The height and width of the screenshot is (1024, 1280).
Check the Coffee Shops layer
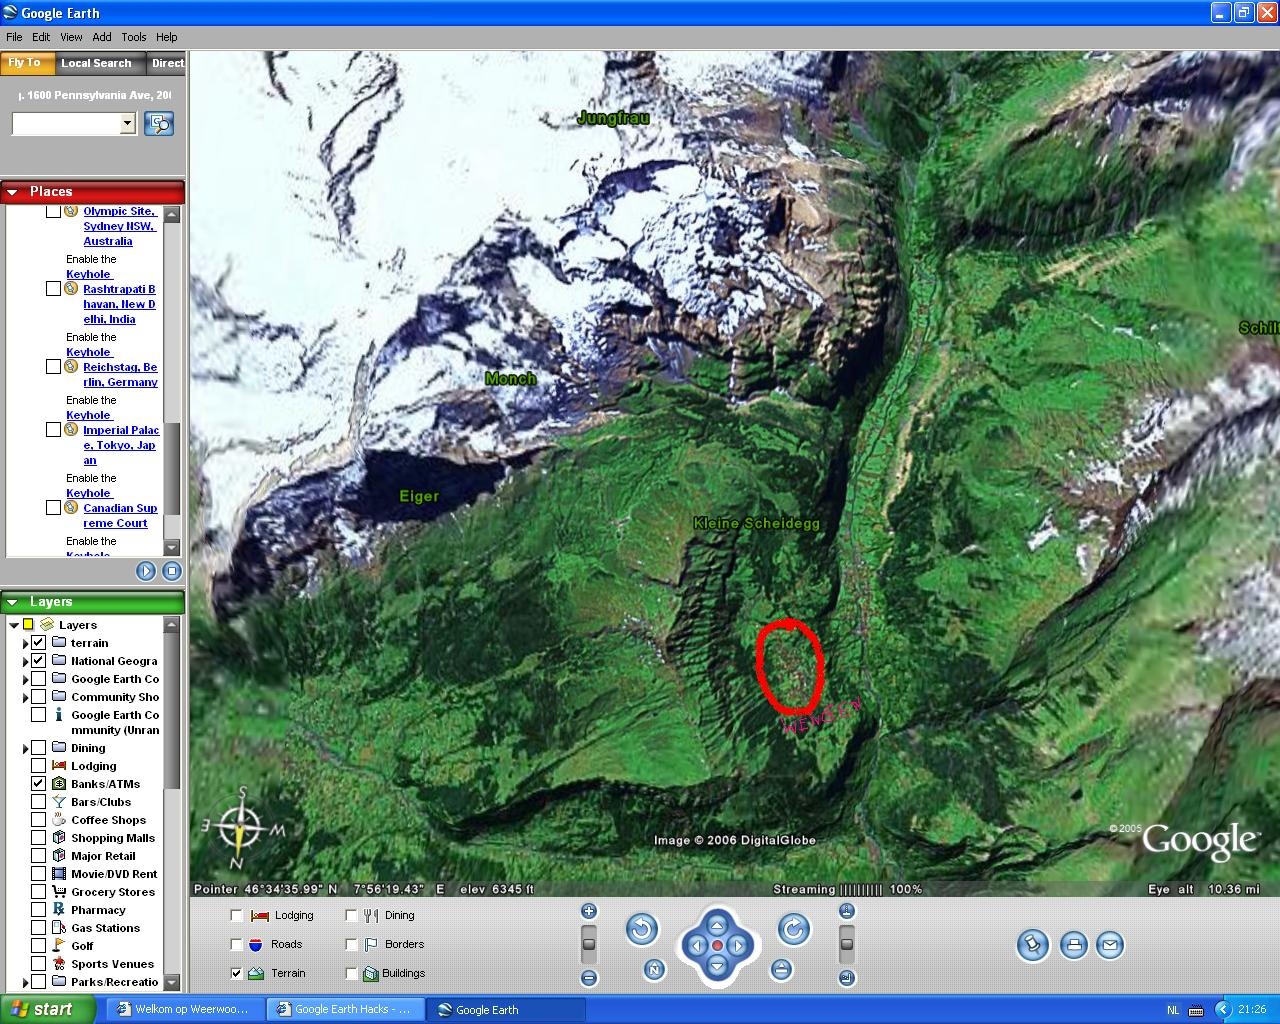click(38, 820)
